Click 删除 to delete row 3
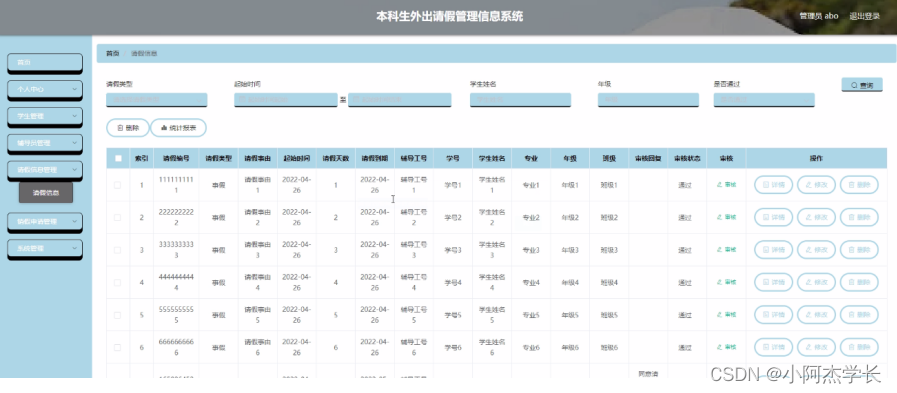897x393 pixels. pos(859,250)
